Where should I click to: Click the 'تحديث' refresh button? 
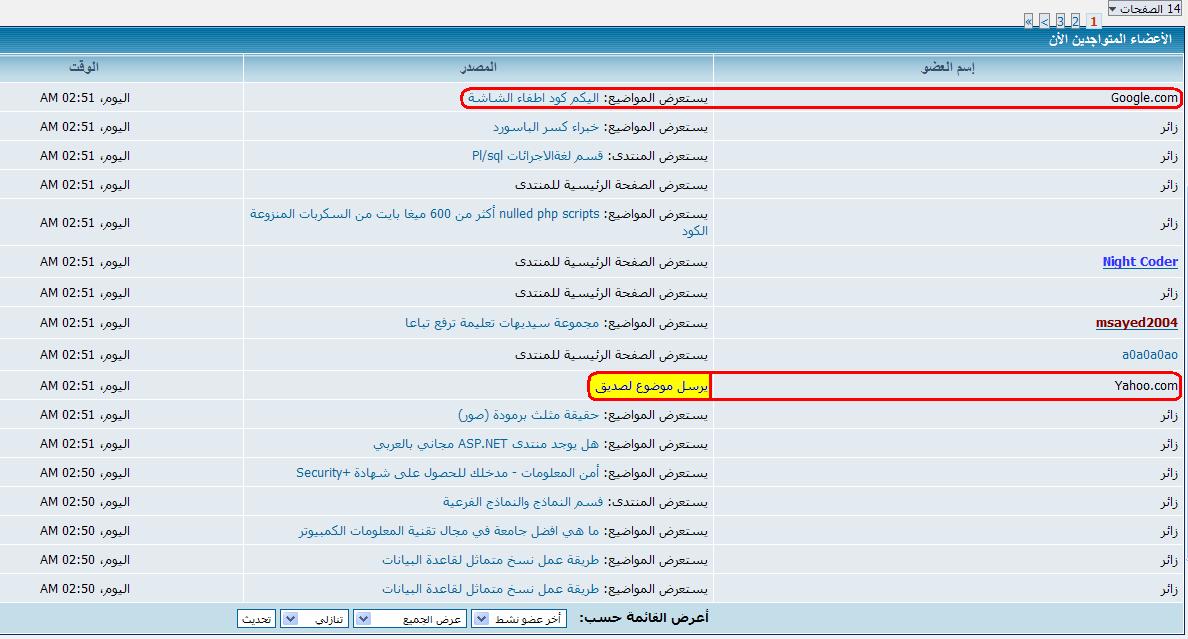(x=256, y=619)
